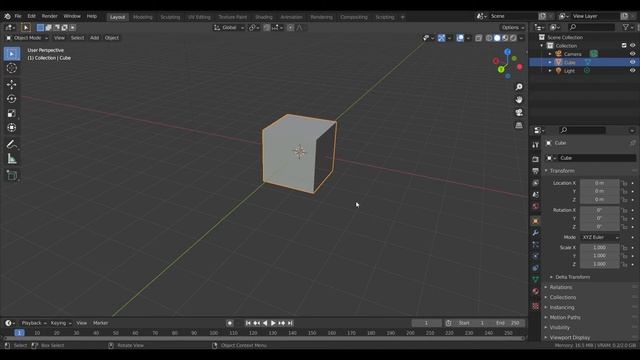
Task: Select the Measure tool
Action: click(12, 159)
